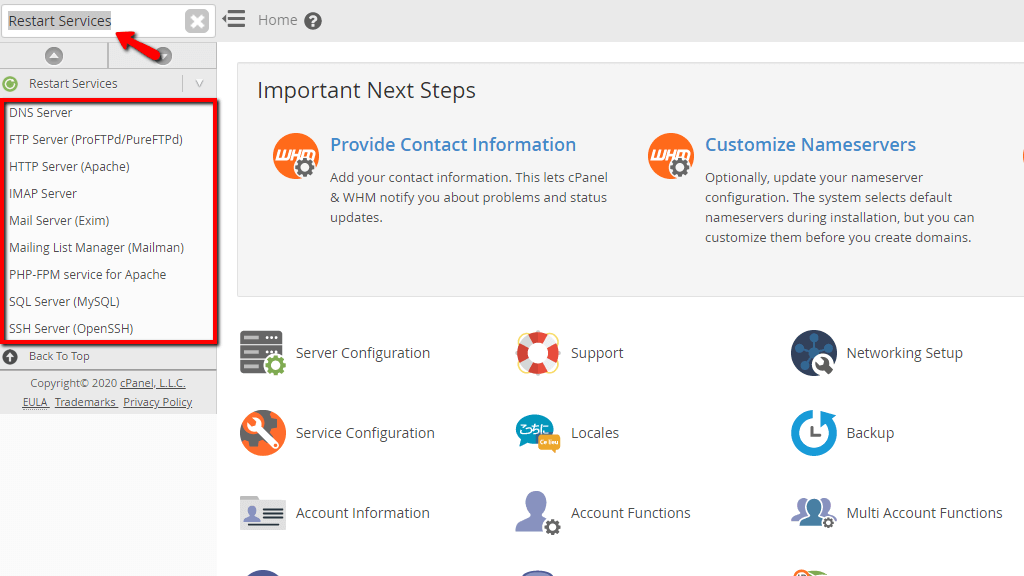Open Customize Nameservers link
This screenshot has height=576, width=1024.
(810, 144)
